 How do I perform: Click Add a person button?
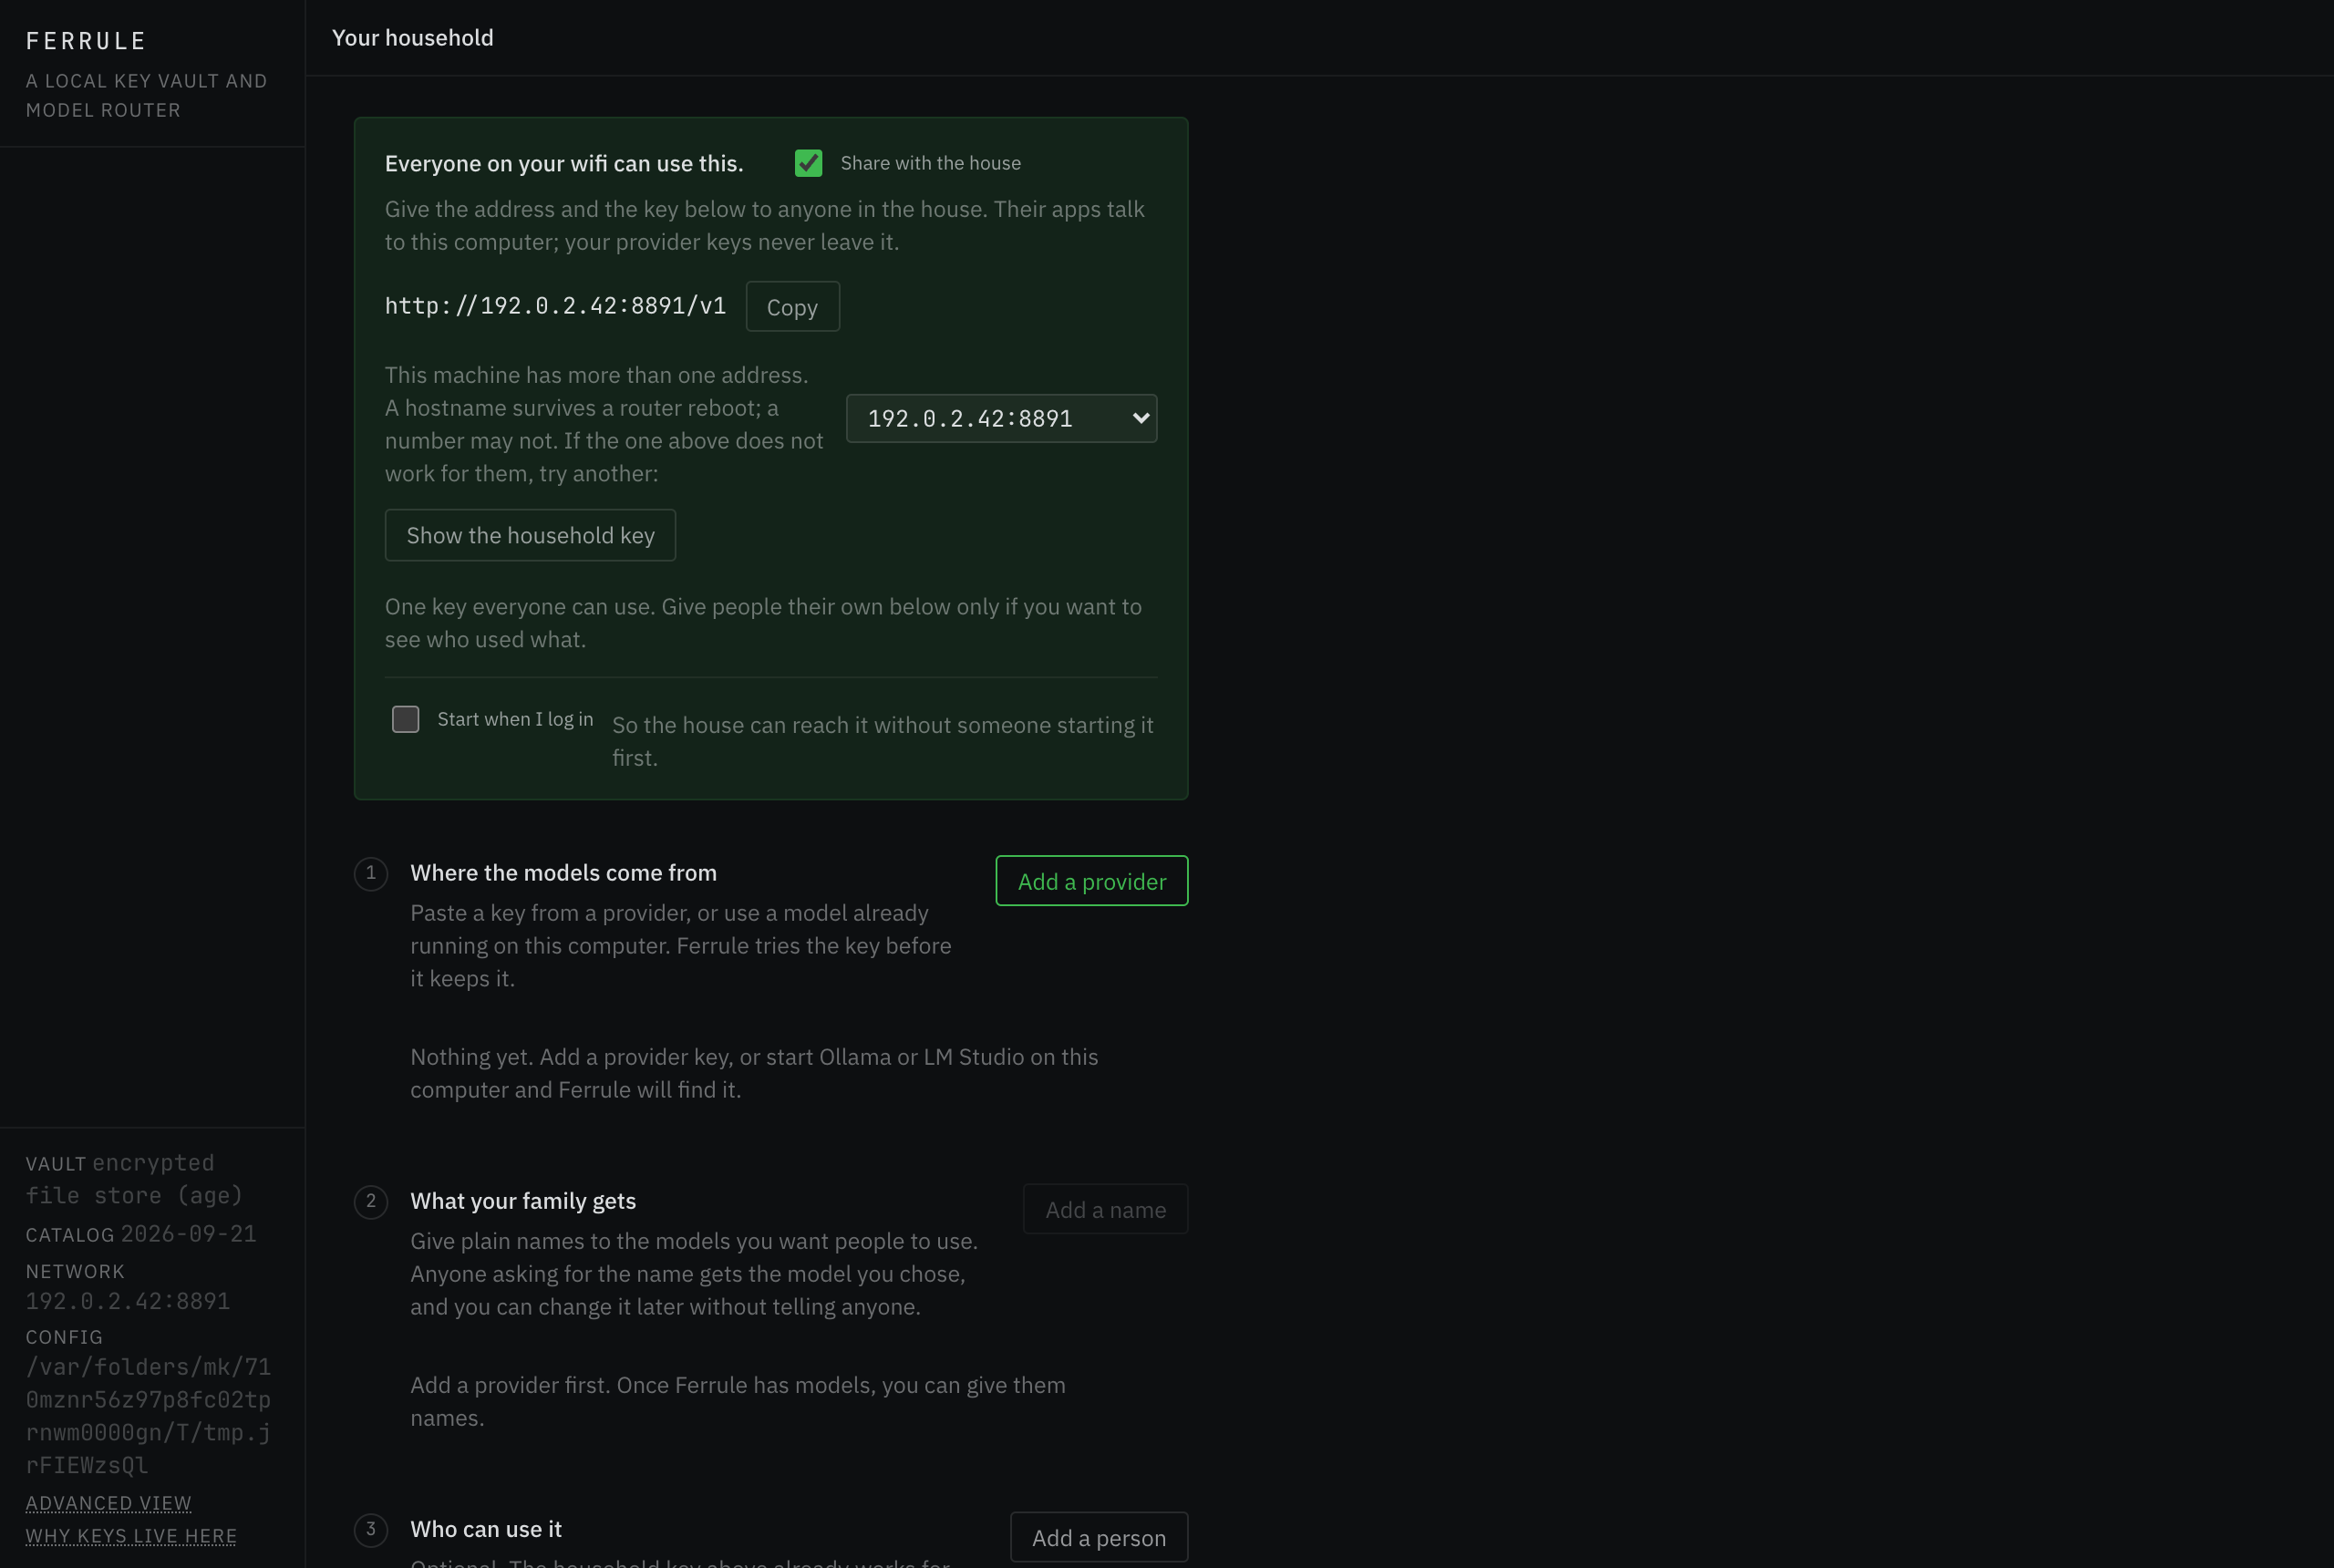1098,1537
